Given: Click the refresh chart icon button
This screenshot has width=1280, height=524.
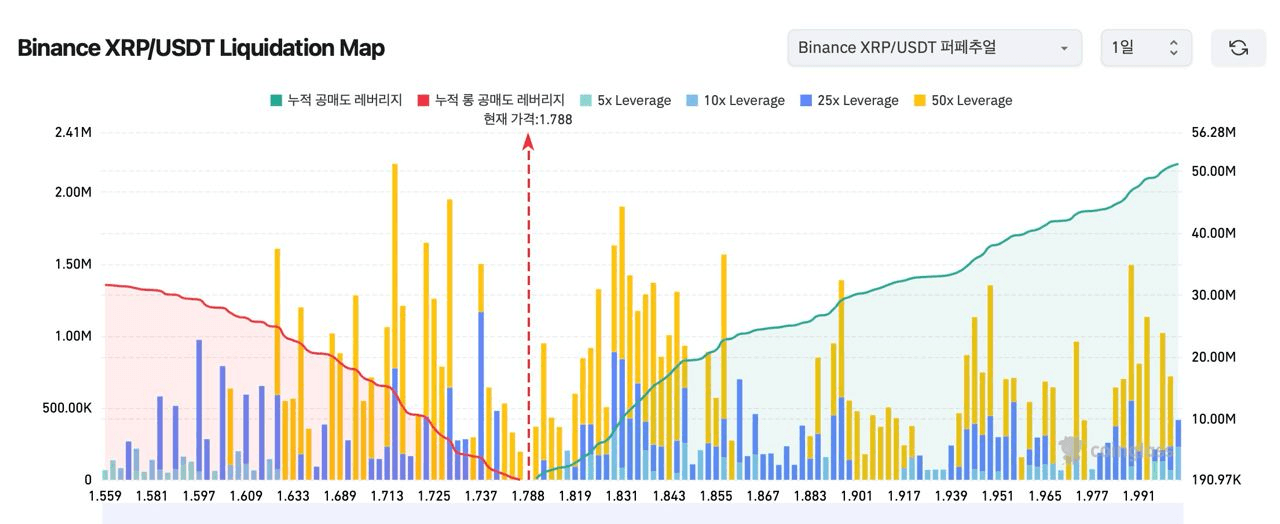Looking at the screenshot, I should point(1238,48).
